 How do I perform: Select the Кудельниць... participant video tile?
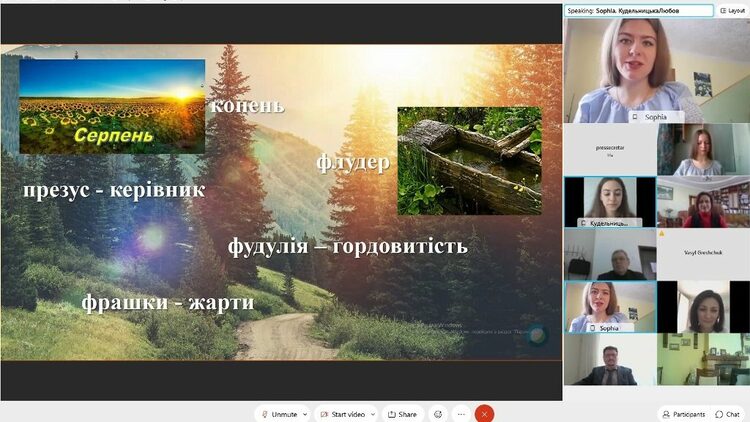[610, 201]
